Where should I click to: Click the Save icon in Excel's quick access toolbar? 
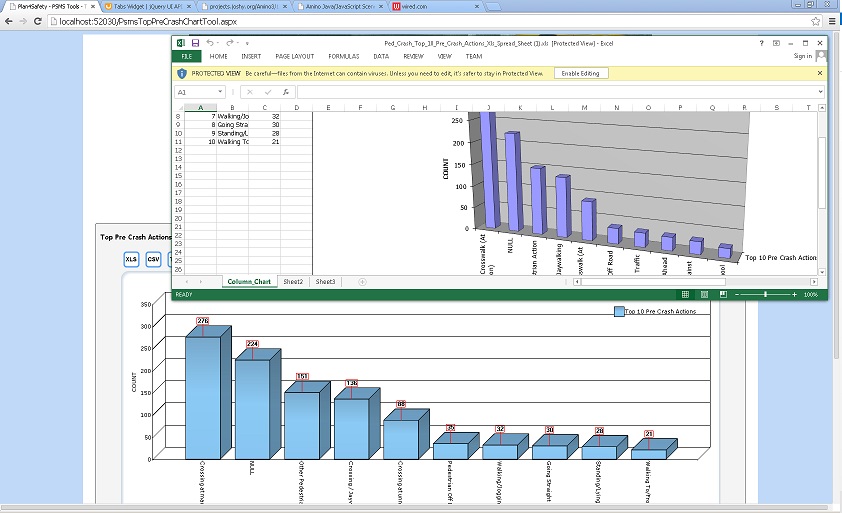point(195,43)
